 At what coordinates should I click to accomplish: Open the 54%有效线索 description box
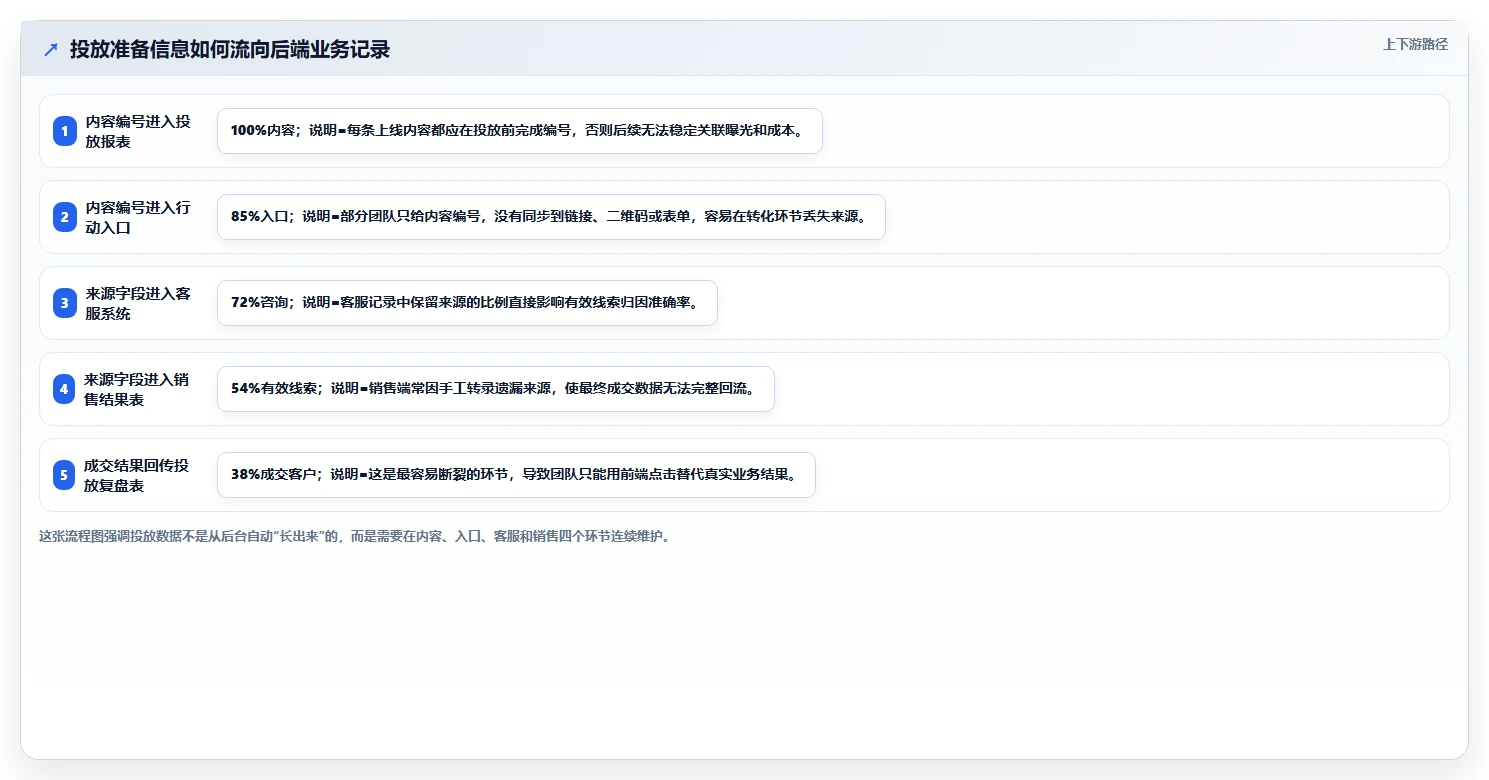pyautogui.click(x=496, y=389)
